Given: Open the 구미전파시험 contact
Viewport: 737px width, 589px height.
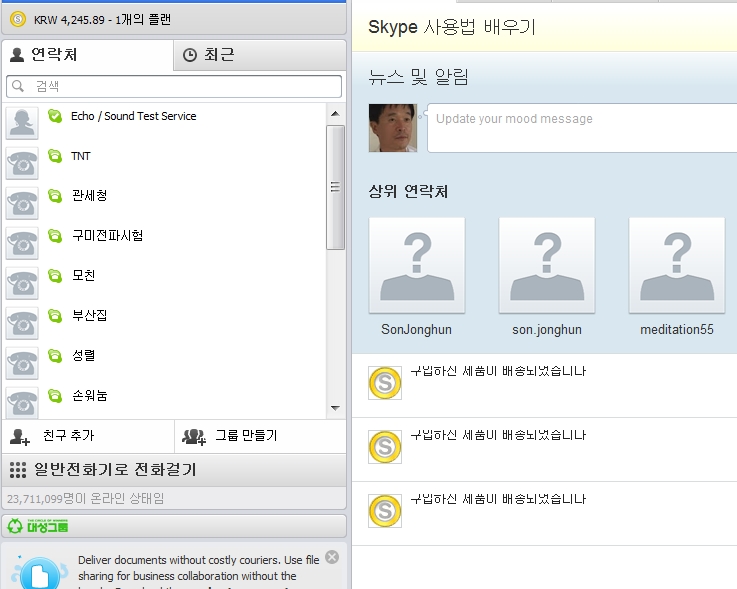Looking at the screenshot, I should pos(107,236).
